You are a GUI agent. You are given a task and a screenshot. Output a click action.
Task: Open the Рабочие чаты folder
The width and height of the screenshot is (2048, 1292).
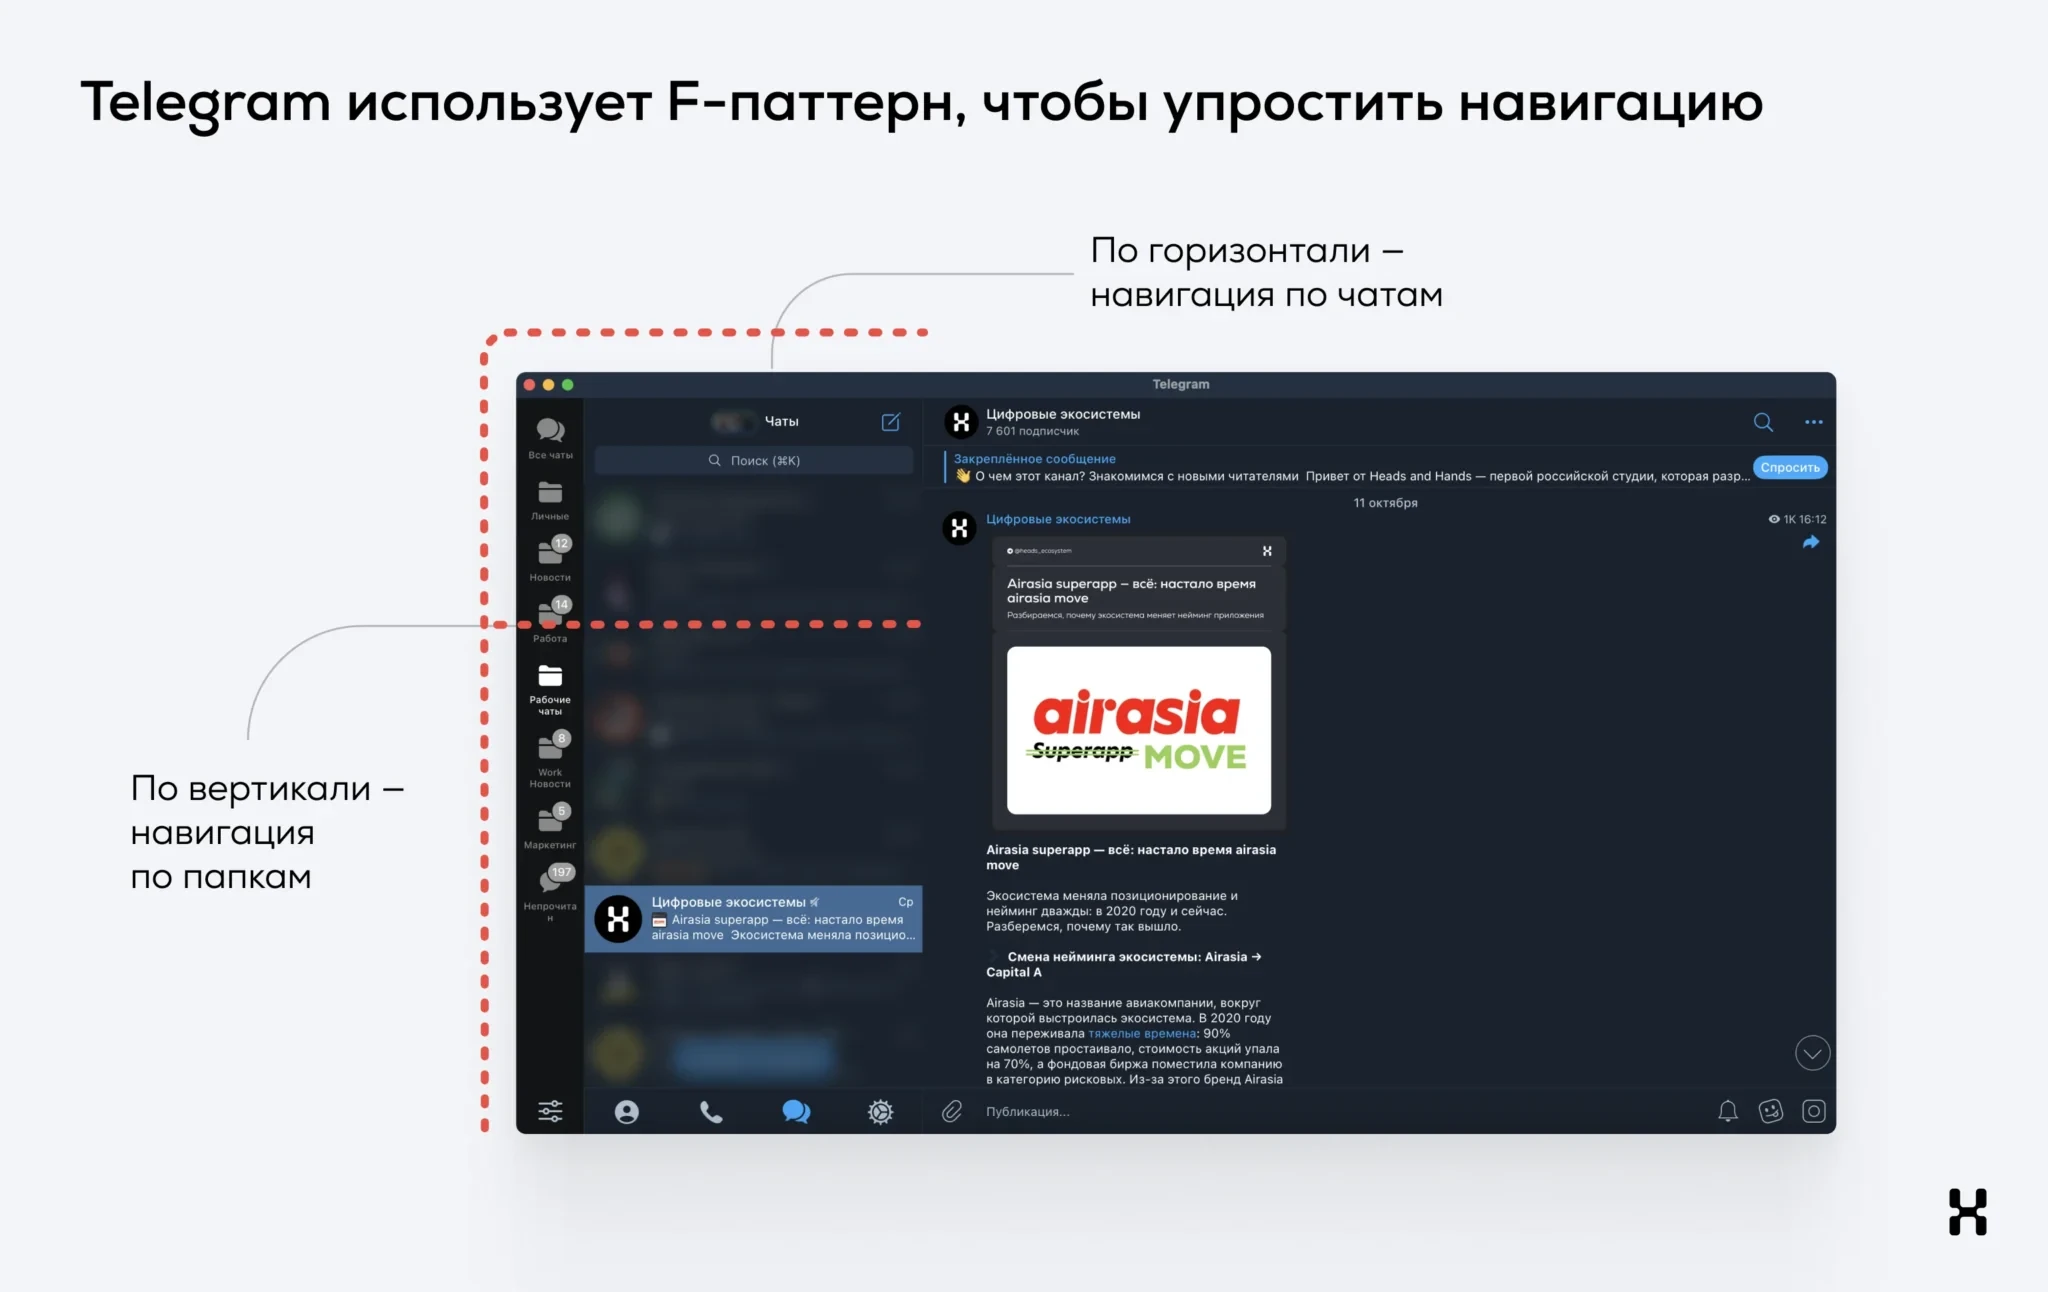[x=550, y=687]
